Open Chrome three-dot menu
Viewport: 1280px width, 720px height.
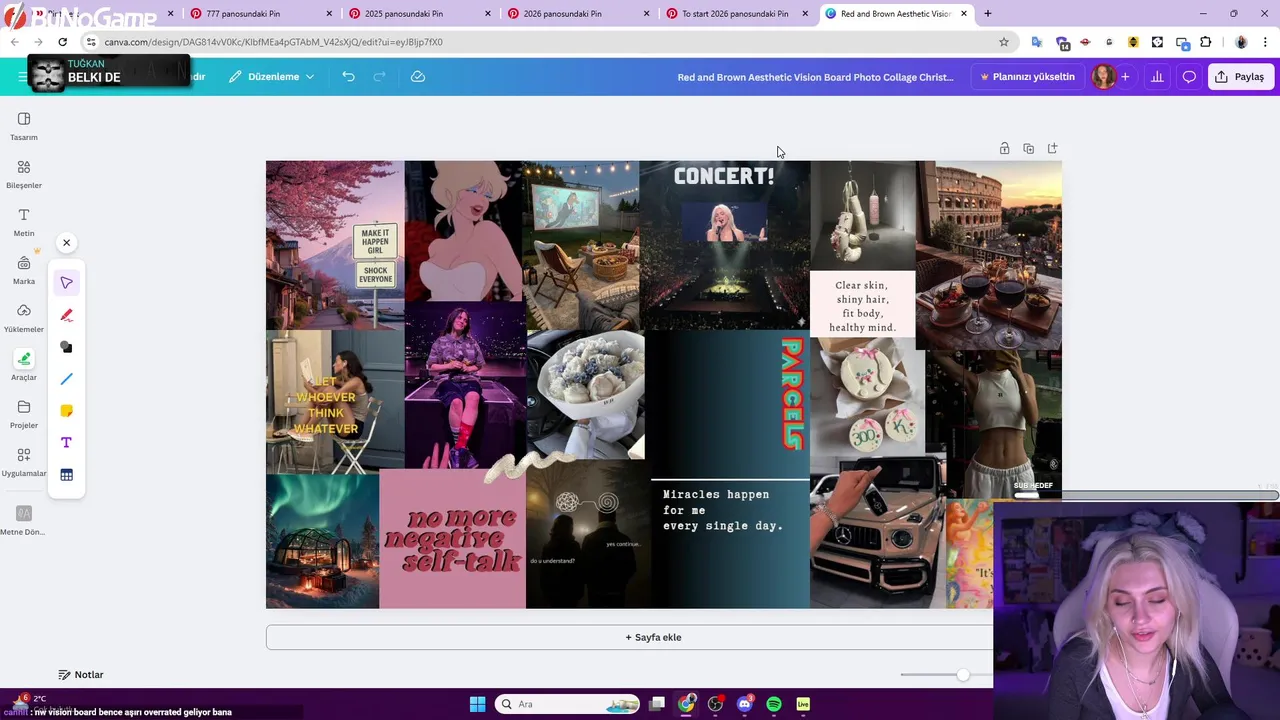1265,42
